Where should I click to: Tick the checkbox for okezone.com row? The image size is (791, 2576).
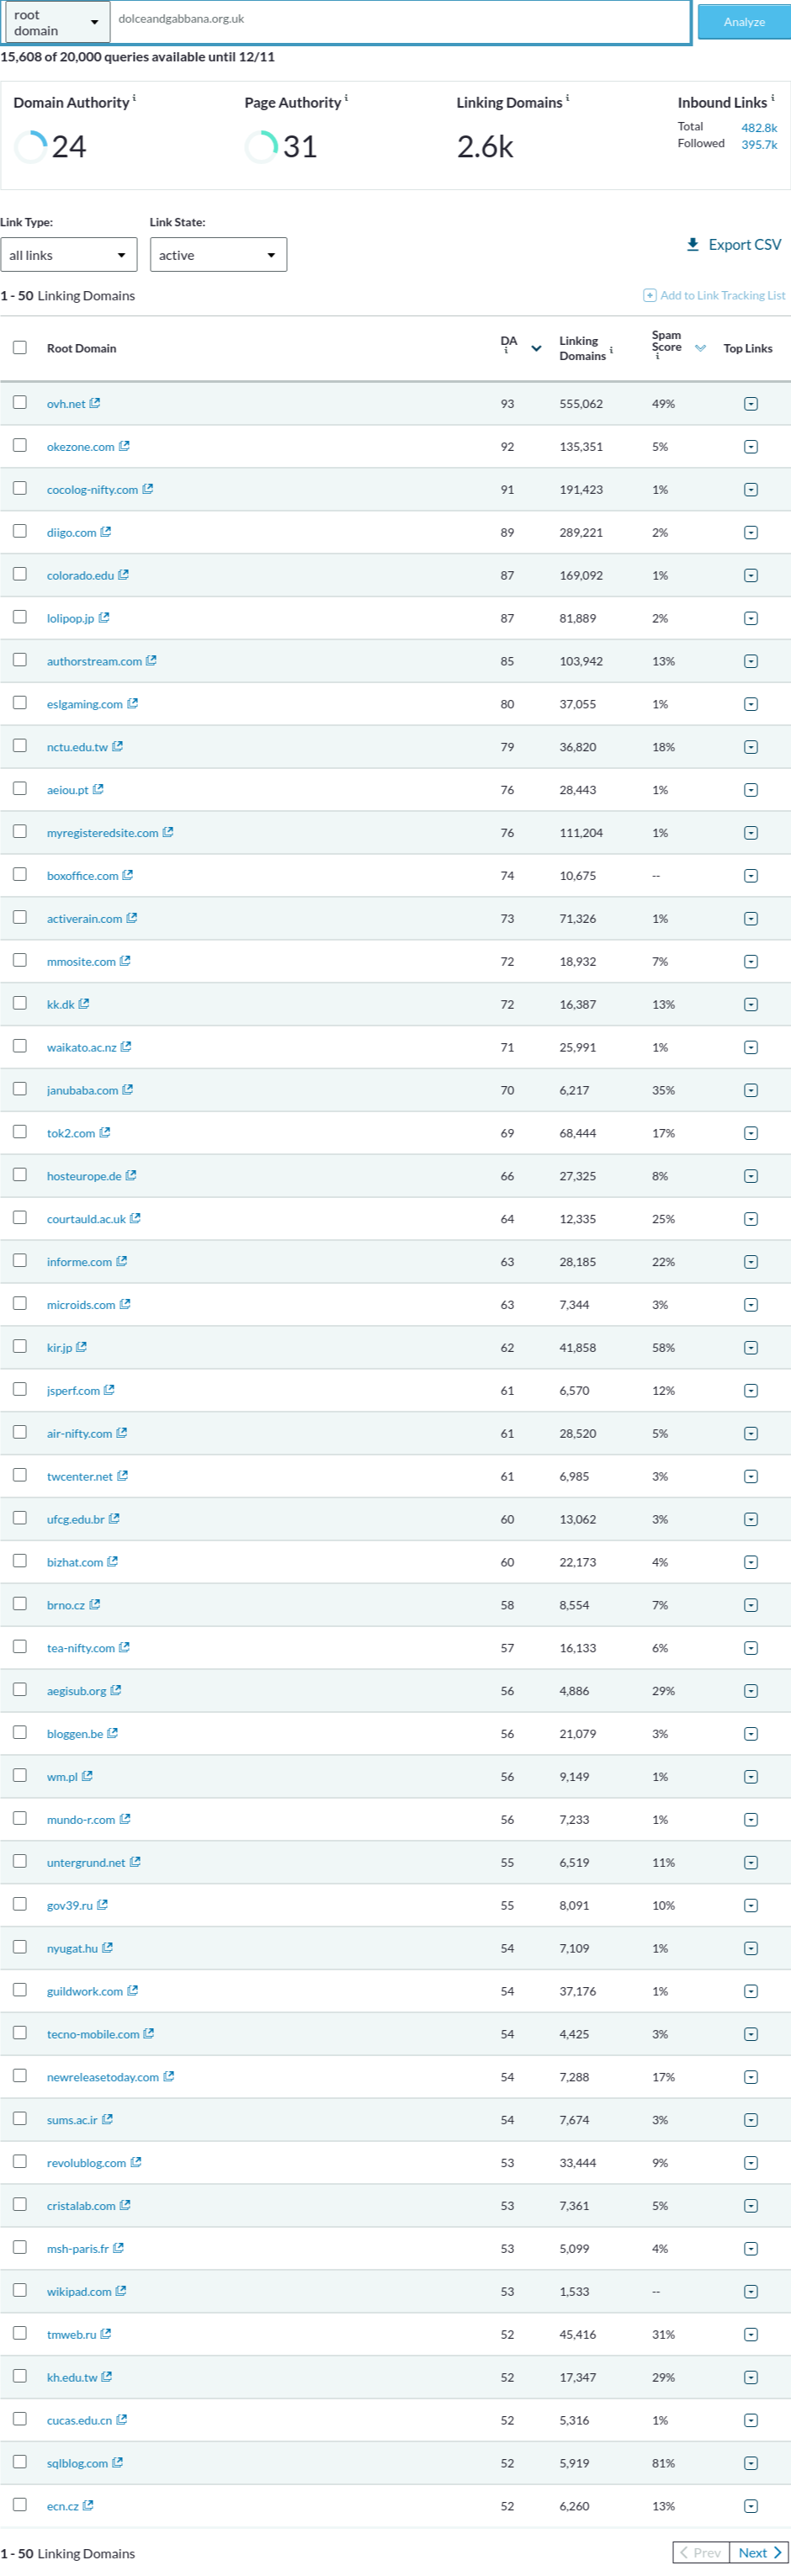20,446
